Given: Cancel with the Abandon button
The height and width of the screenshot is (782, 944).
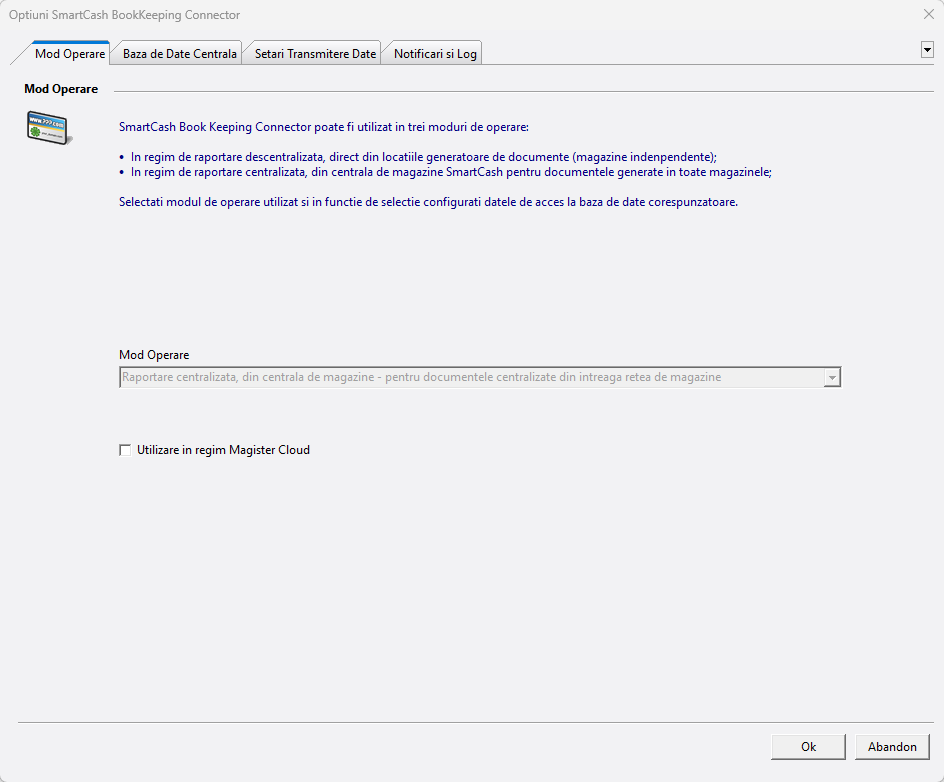Looking at the screenshot, I should coord(892,747).
